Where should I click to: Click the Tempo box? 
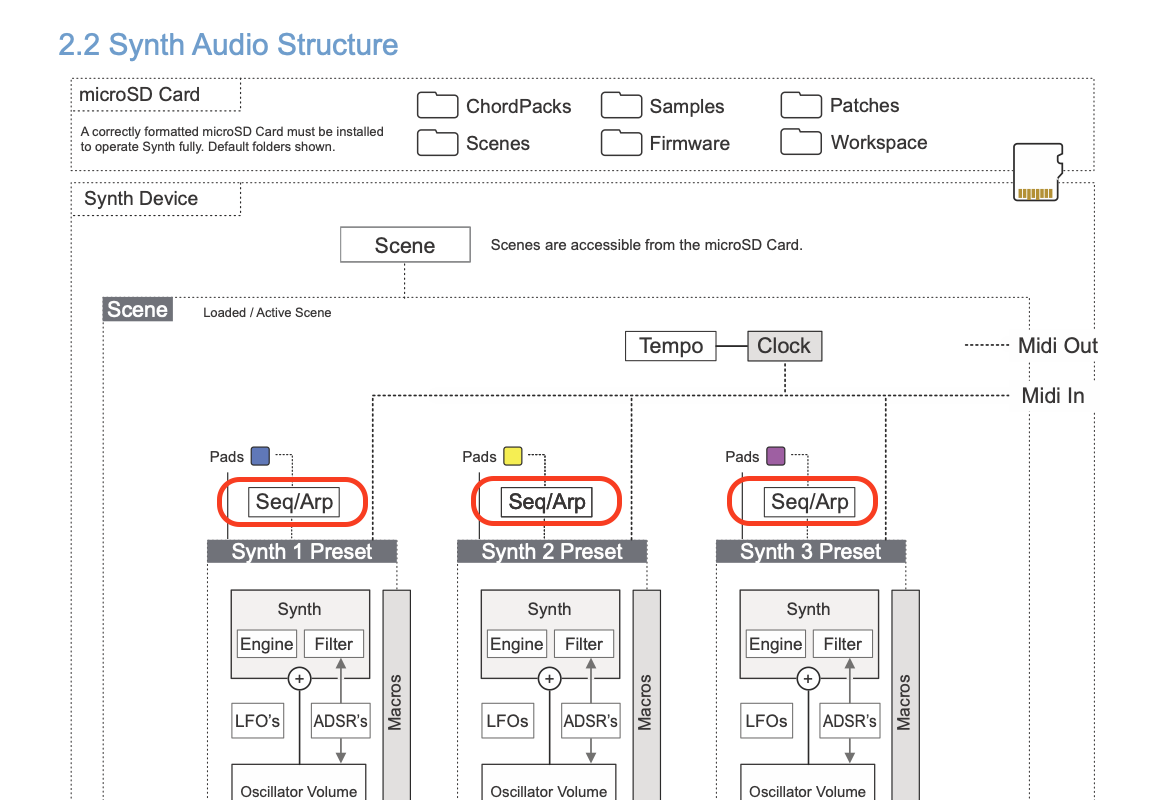pos(671,346)
